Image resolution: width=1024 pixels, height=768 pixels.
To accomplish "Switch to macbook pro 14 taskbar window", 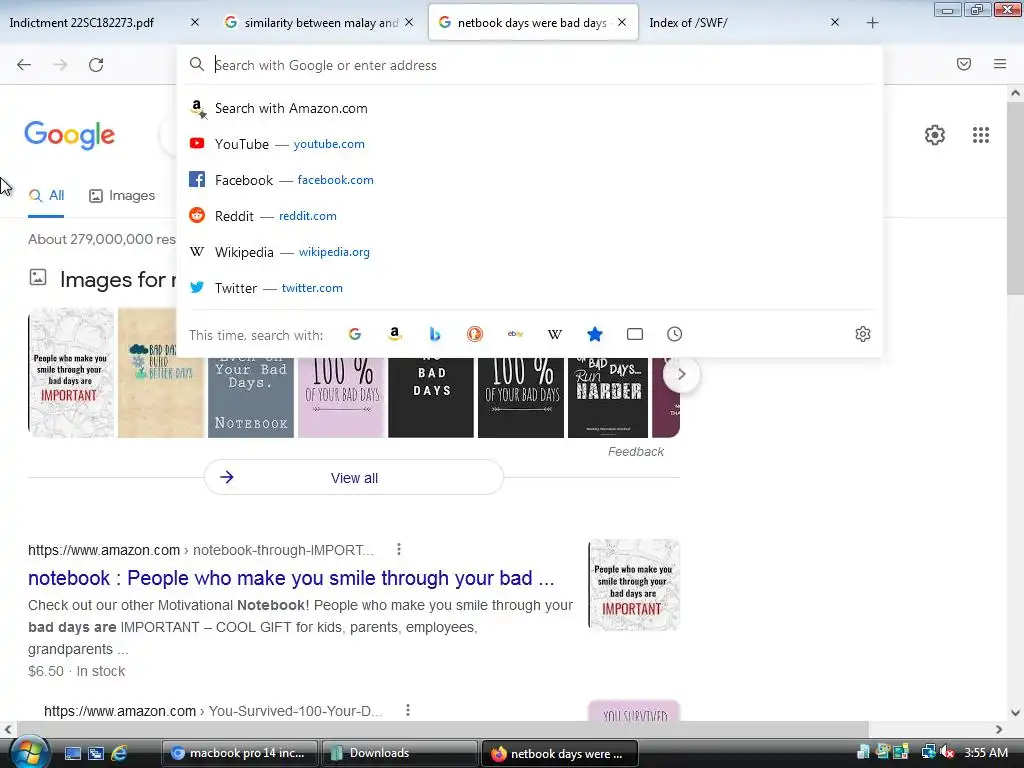I will [x=239, y=753].
